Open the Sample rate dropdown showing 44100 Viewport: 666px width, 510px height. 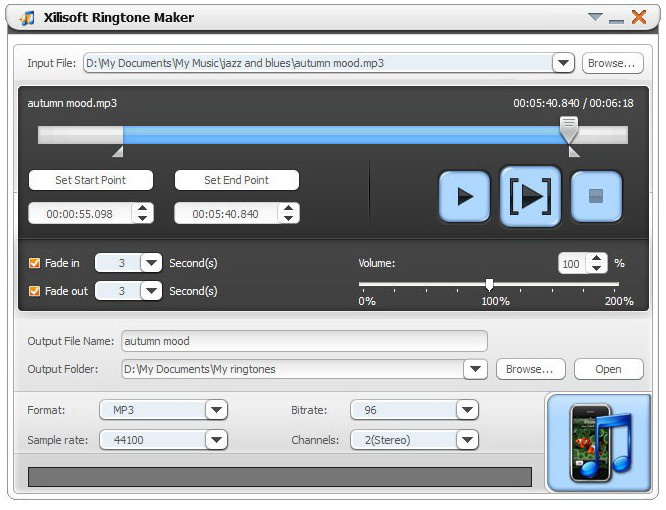(216, 440)
